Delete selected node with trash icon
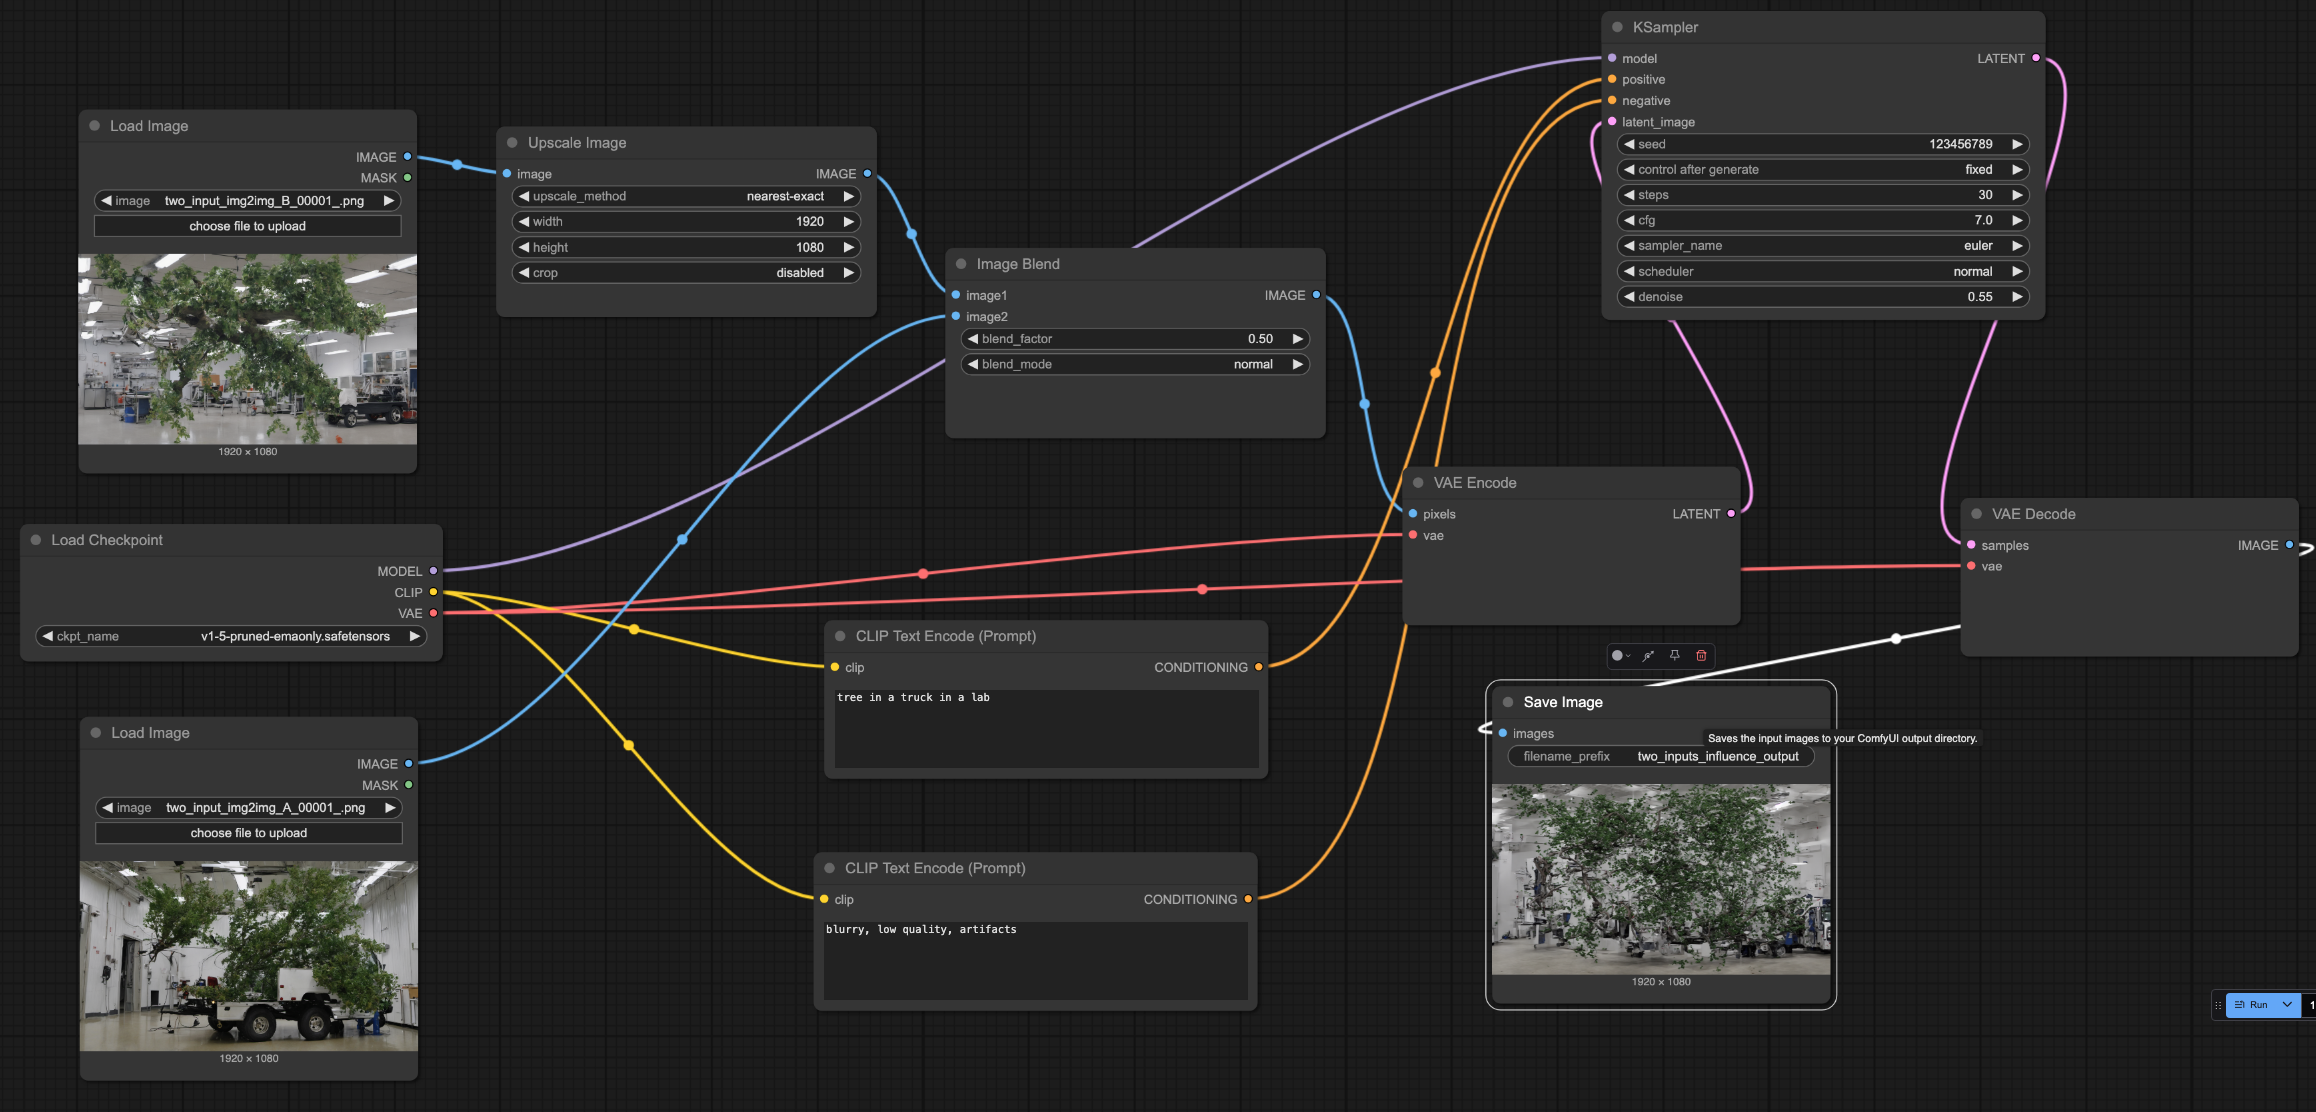 [x=1701, y=656]
